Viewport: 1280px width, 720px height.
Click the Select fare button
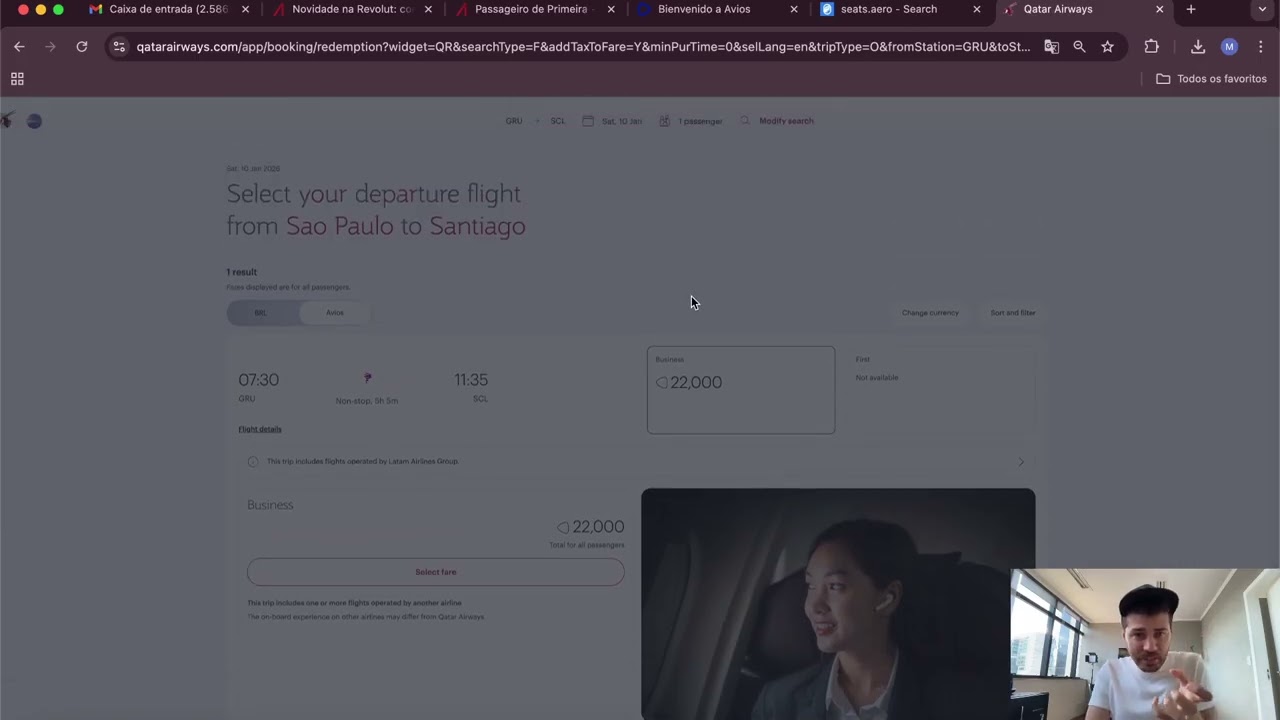(x=436, y=572)
